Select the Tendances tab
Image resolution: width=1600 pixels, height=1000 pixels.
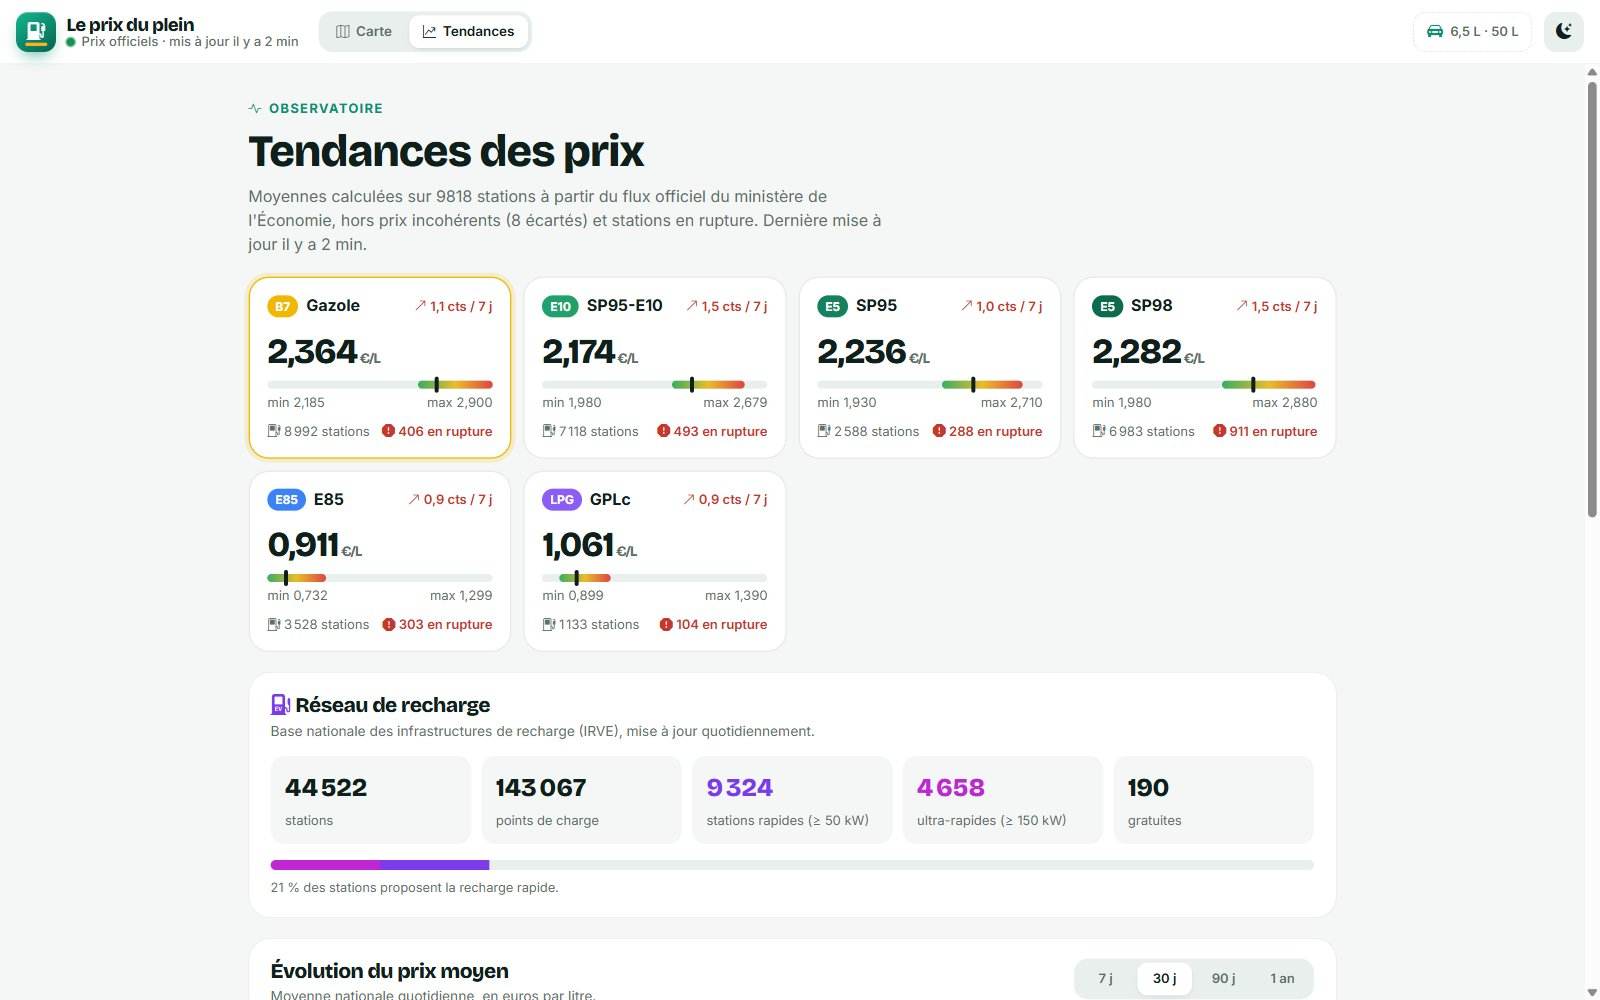pos(468,31)
